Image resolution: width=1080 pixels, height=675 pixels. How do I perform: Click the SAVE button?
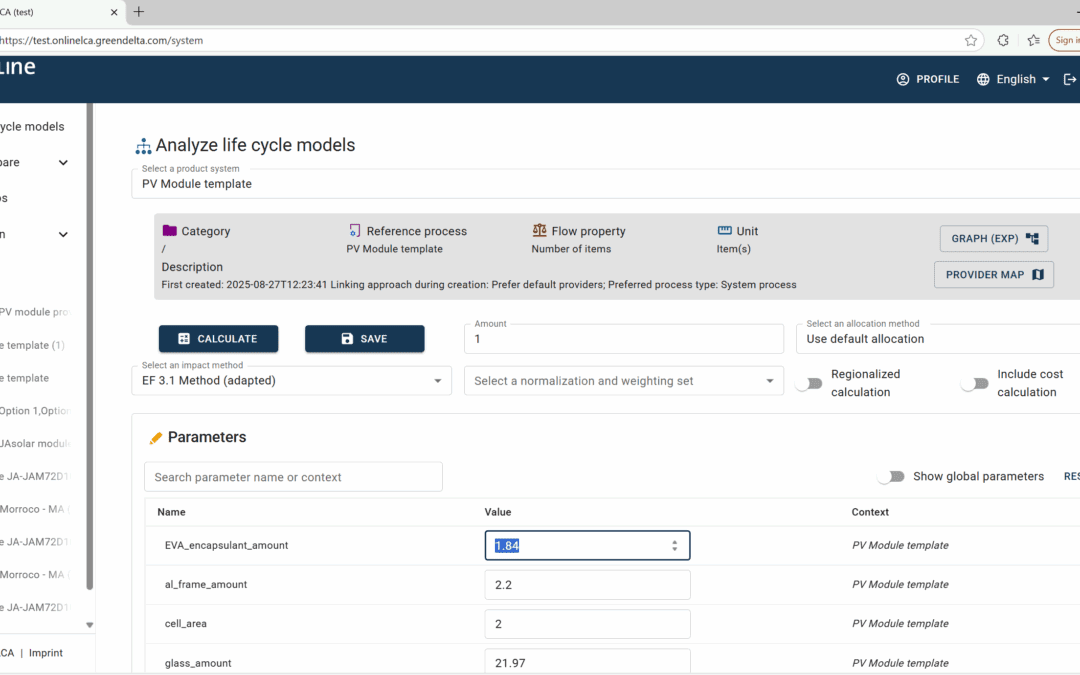pyautogui.click(x=364, y=339)
